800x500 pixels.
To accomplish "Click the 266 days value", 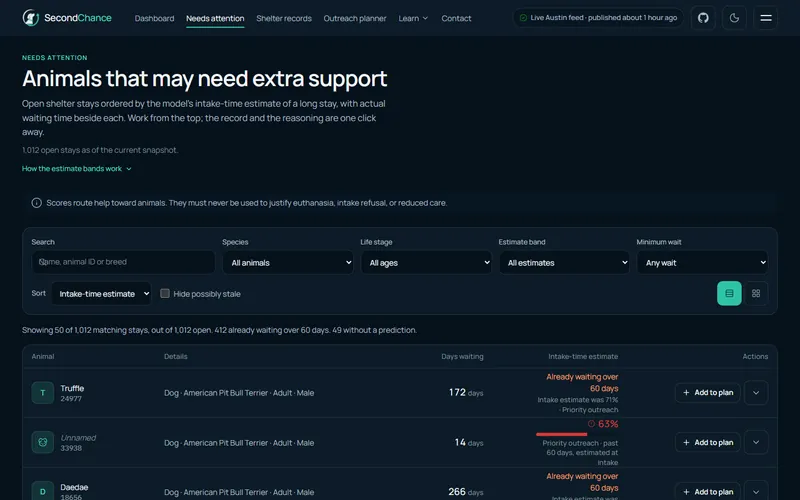I will (466, 492).
